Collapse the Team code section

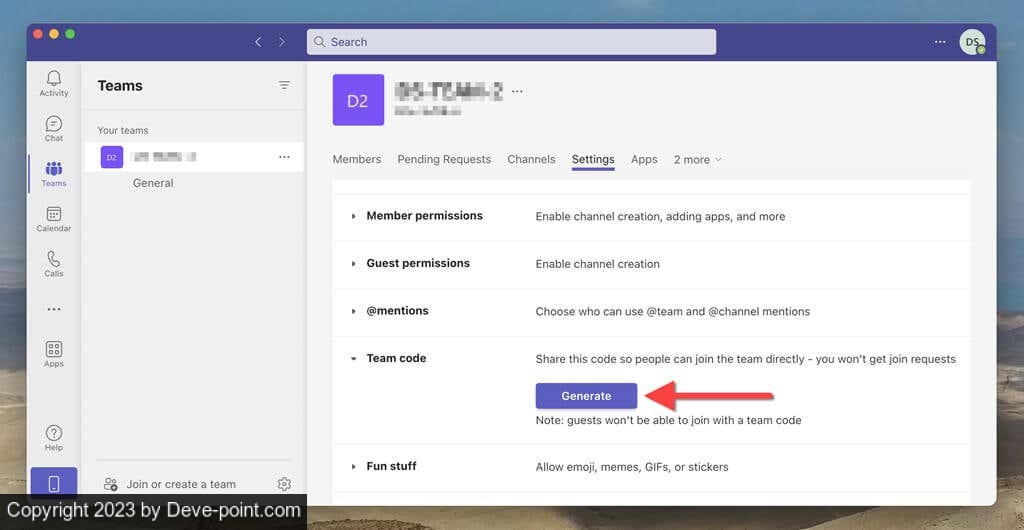(353, 359)
